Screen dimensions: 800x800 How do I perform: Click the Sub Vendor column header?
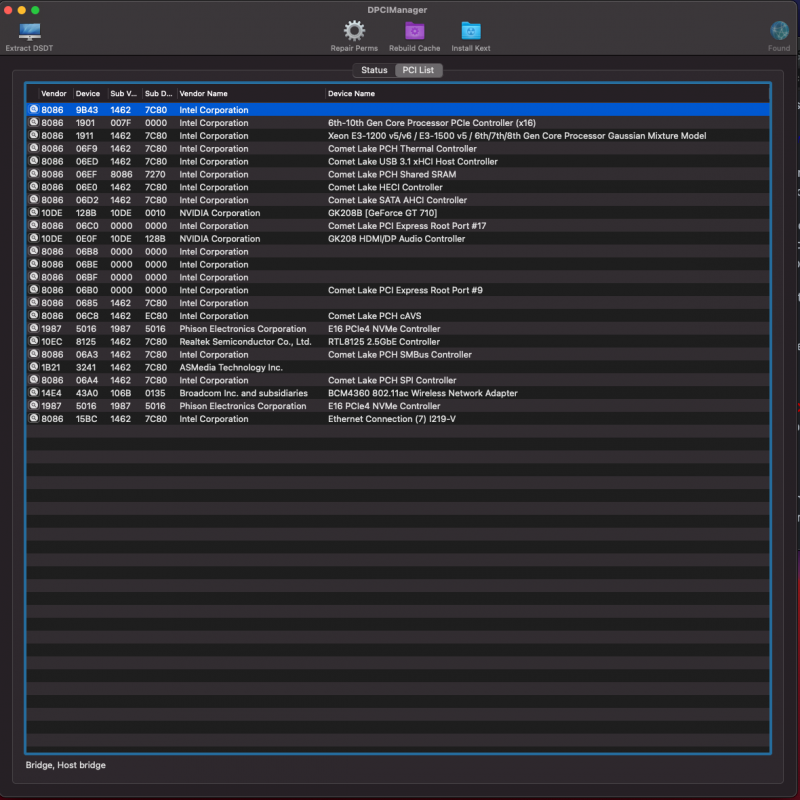point(122,93)
